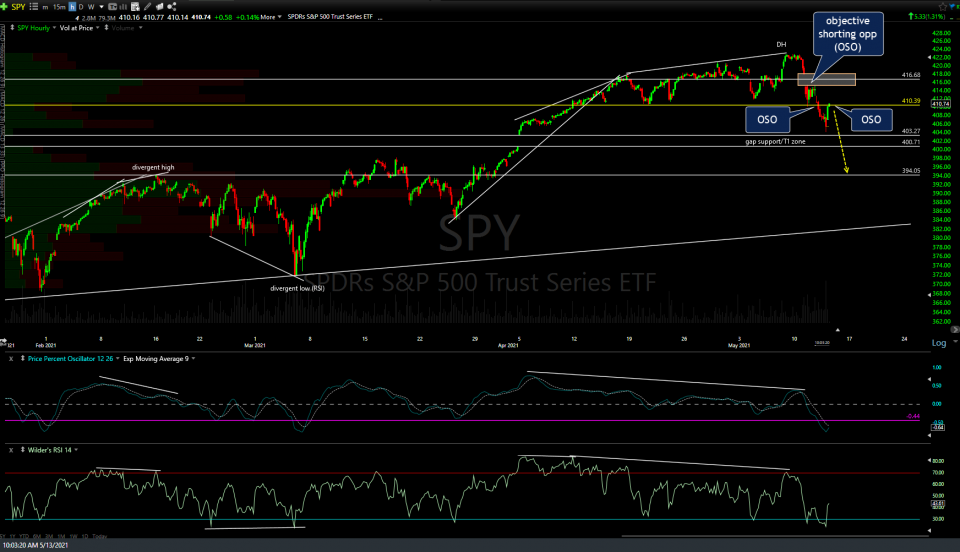Click the text tool icon in toolbar
This screenshot has height=552, width=960.
point(112,7)
